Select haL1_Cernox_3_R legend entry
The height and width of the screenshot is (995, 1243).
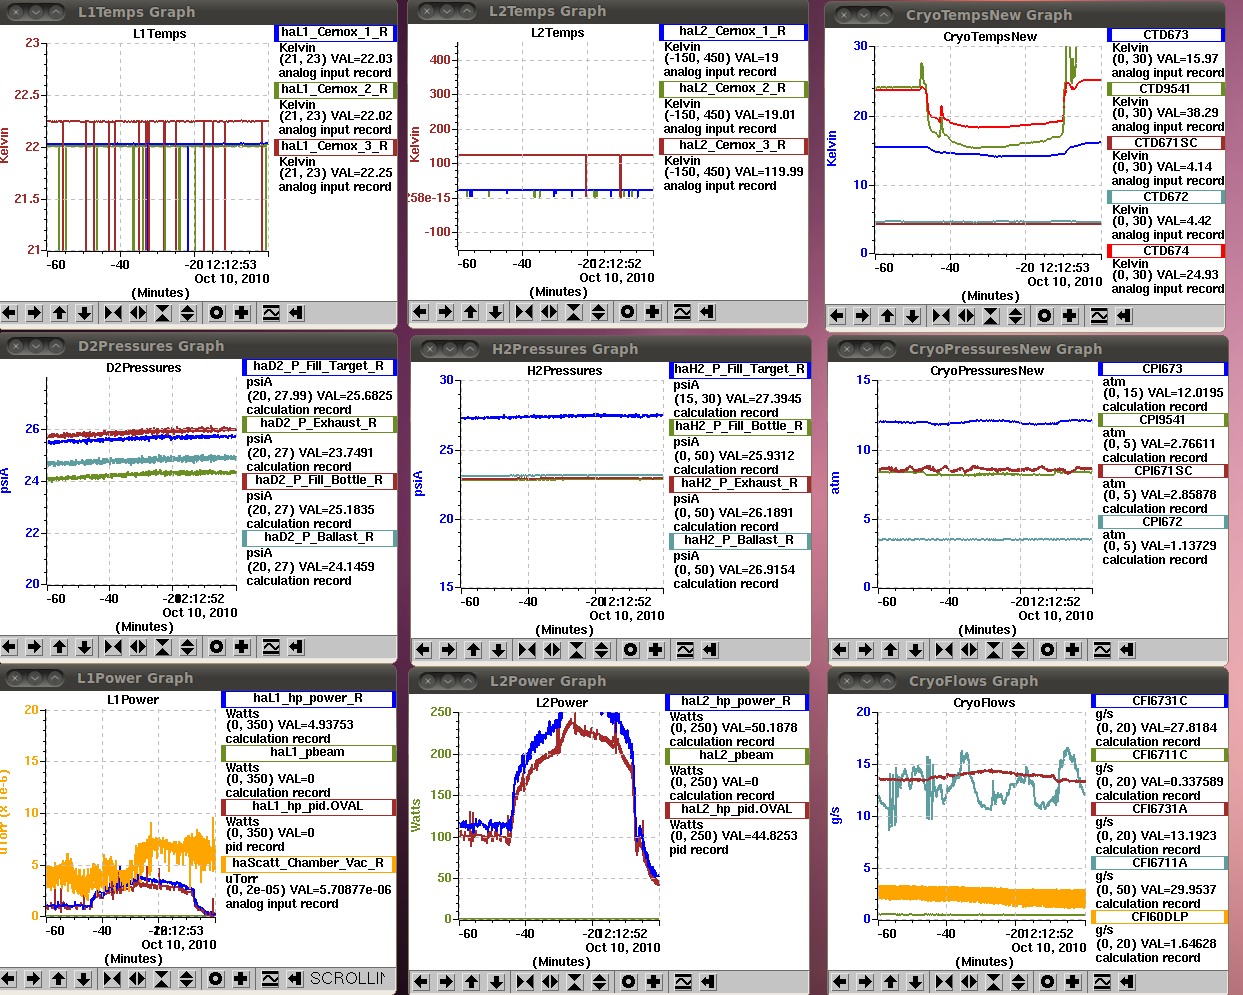click(x=335, y=147)
